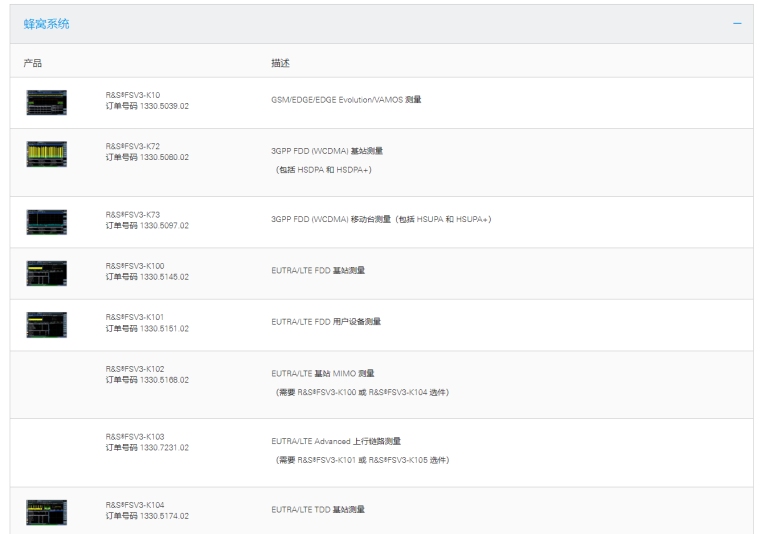The width and height of the screenshot is (760, 534).
Task: Click the GSM/EDGE/EDGE Evolution/VAMOS 测量 description
Action: (x=346, y=100)
